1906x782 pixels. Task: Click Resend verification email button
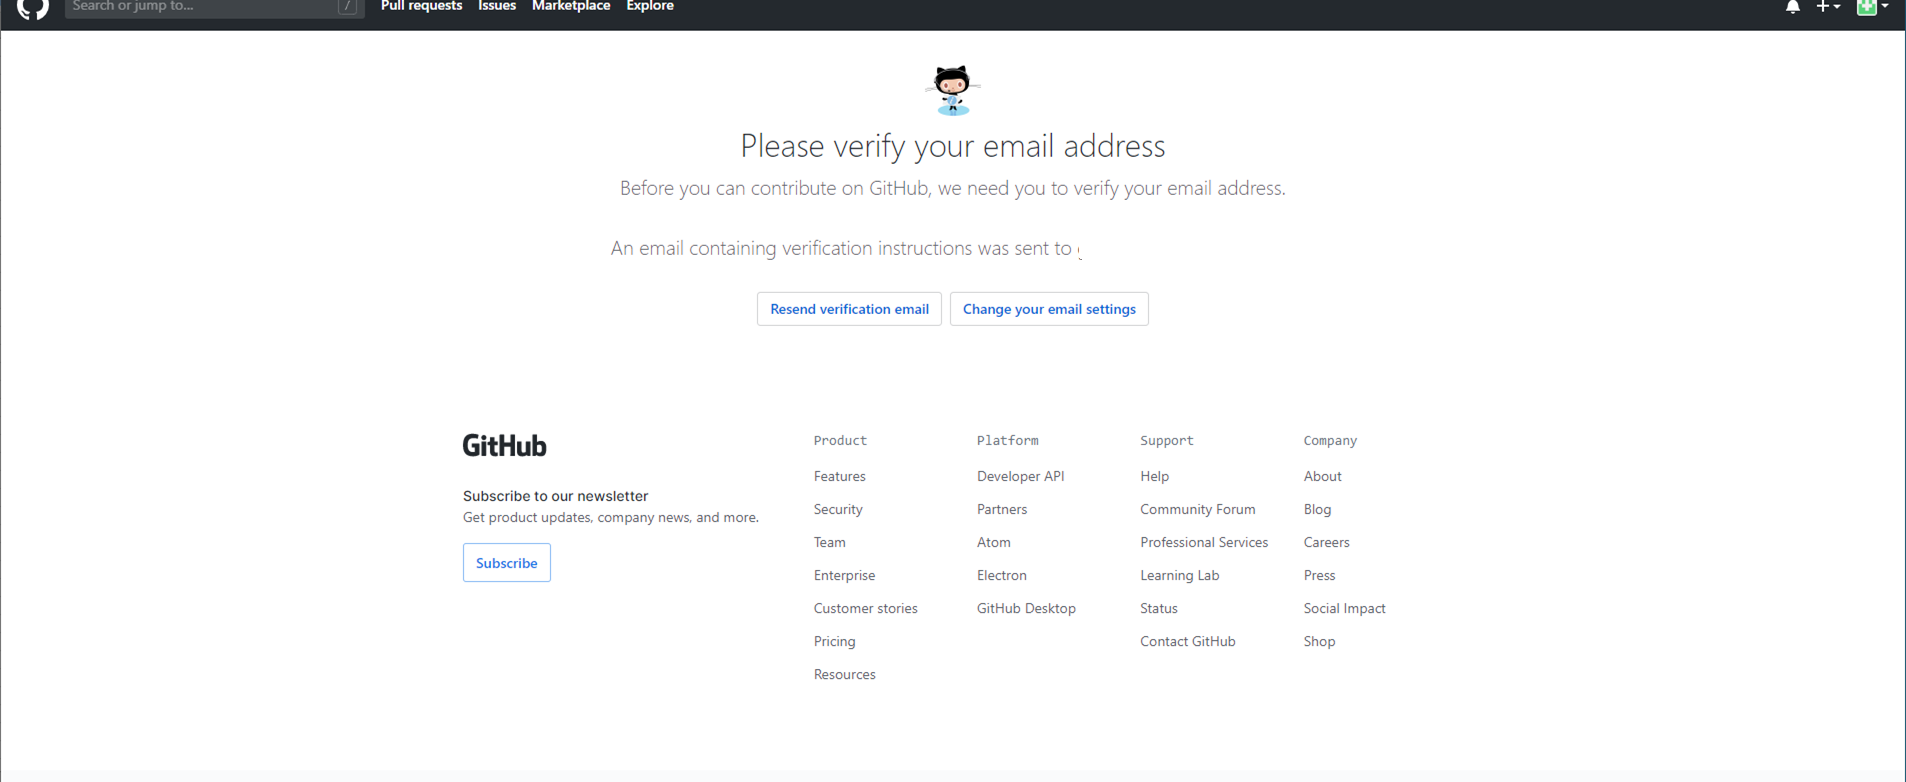tap(849, 309)
